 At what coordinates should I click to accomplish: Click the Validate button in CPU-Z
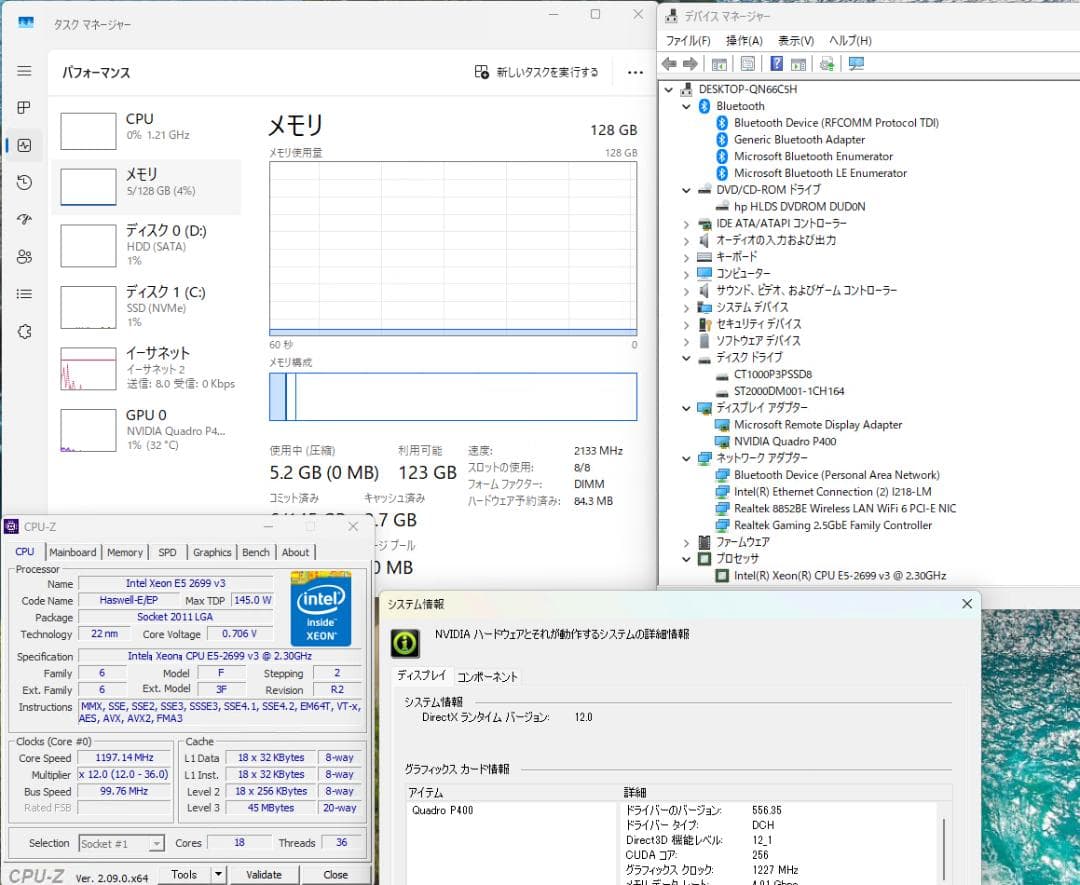[264, 874]
